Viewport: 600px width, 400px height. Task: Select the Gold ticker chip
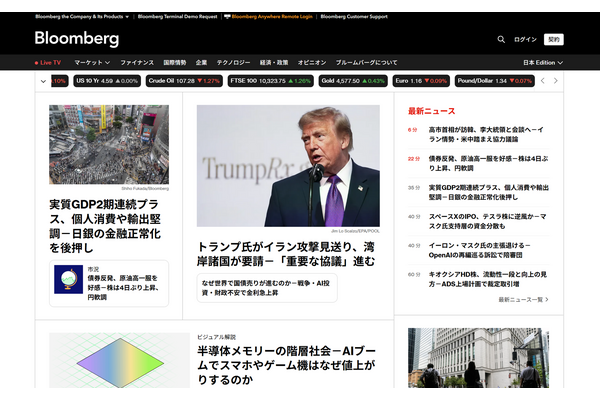point(353,81)
